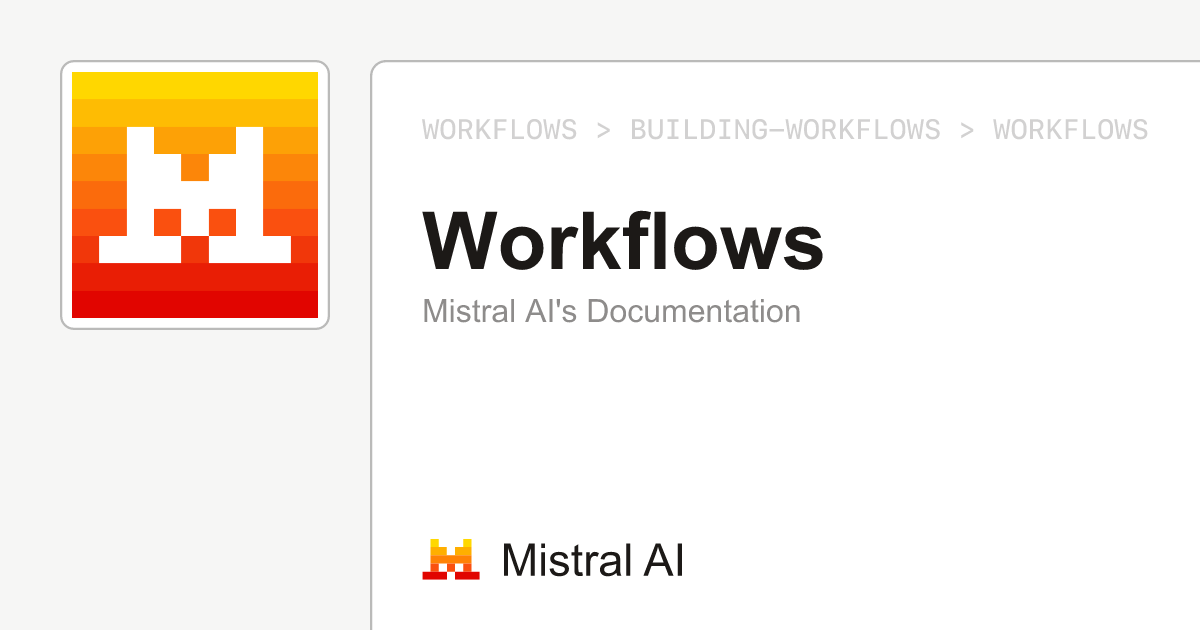1200x630 pixels.
Task: Click the large Mistral logo tile
Action: 195,195
